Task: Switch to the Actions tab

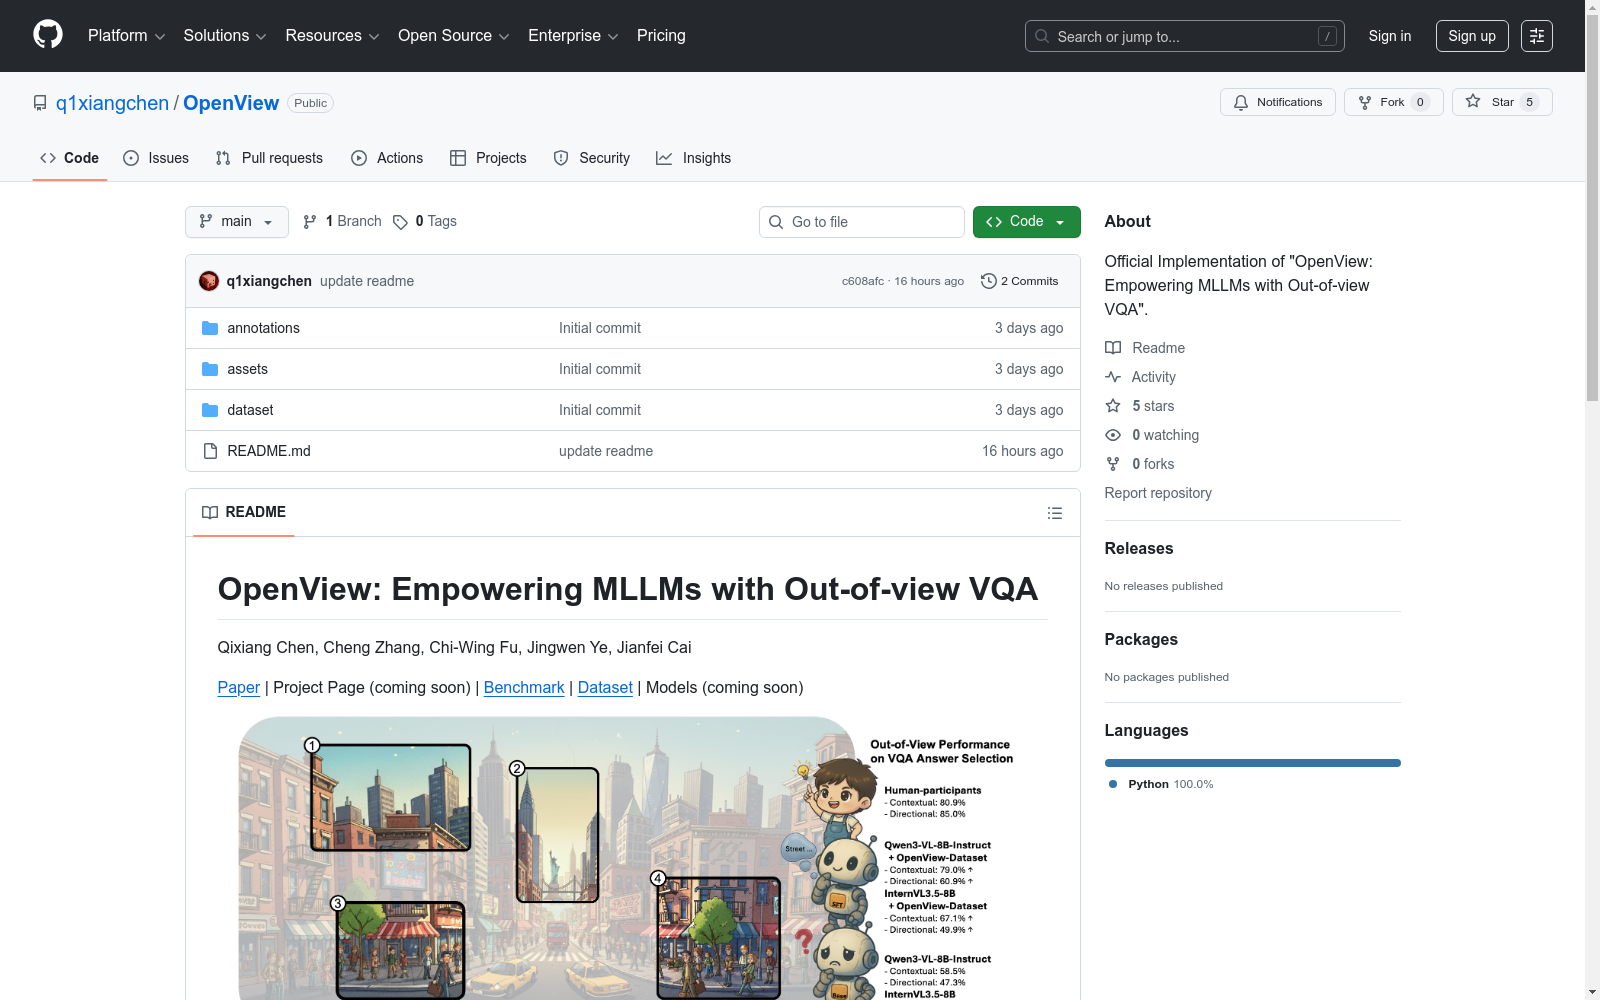Action: point(387,158)
